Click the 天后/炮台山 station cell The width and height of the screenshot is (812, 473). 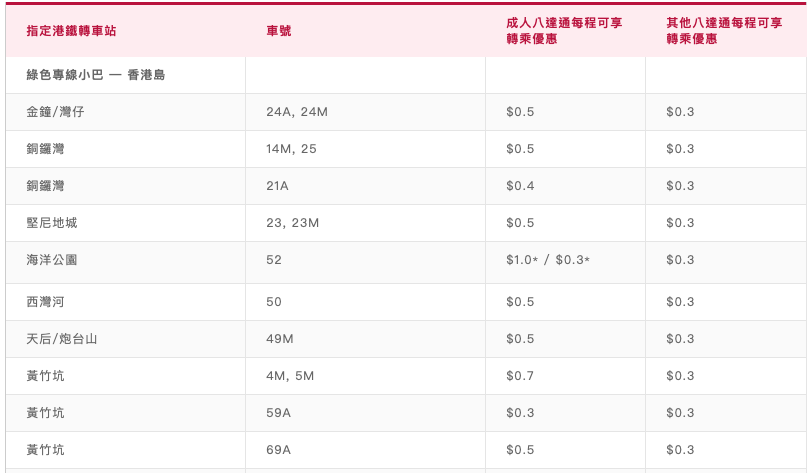point(62,339)
